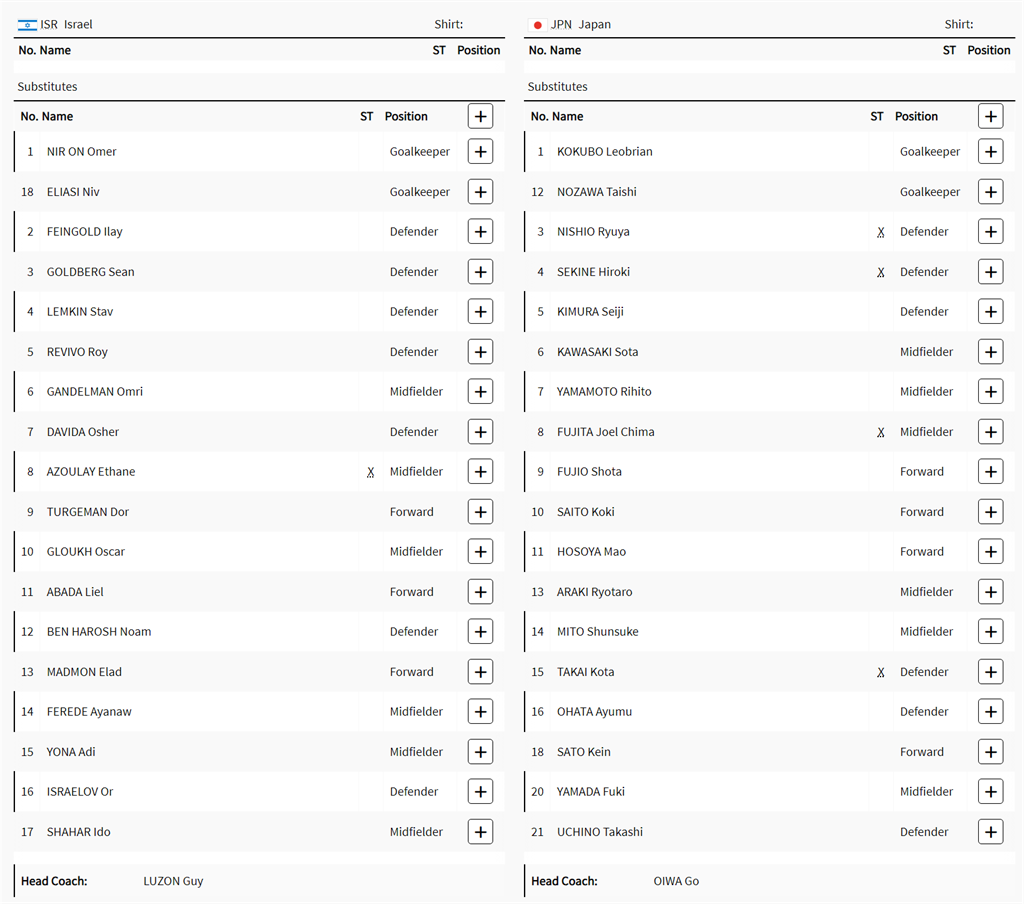Click the Israel flag icon

pos(27,25)
